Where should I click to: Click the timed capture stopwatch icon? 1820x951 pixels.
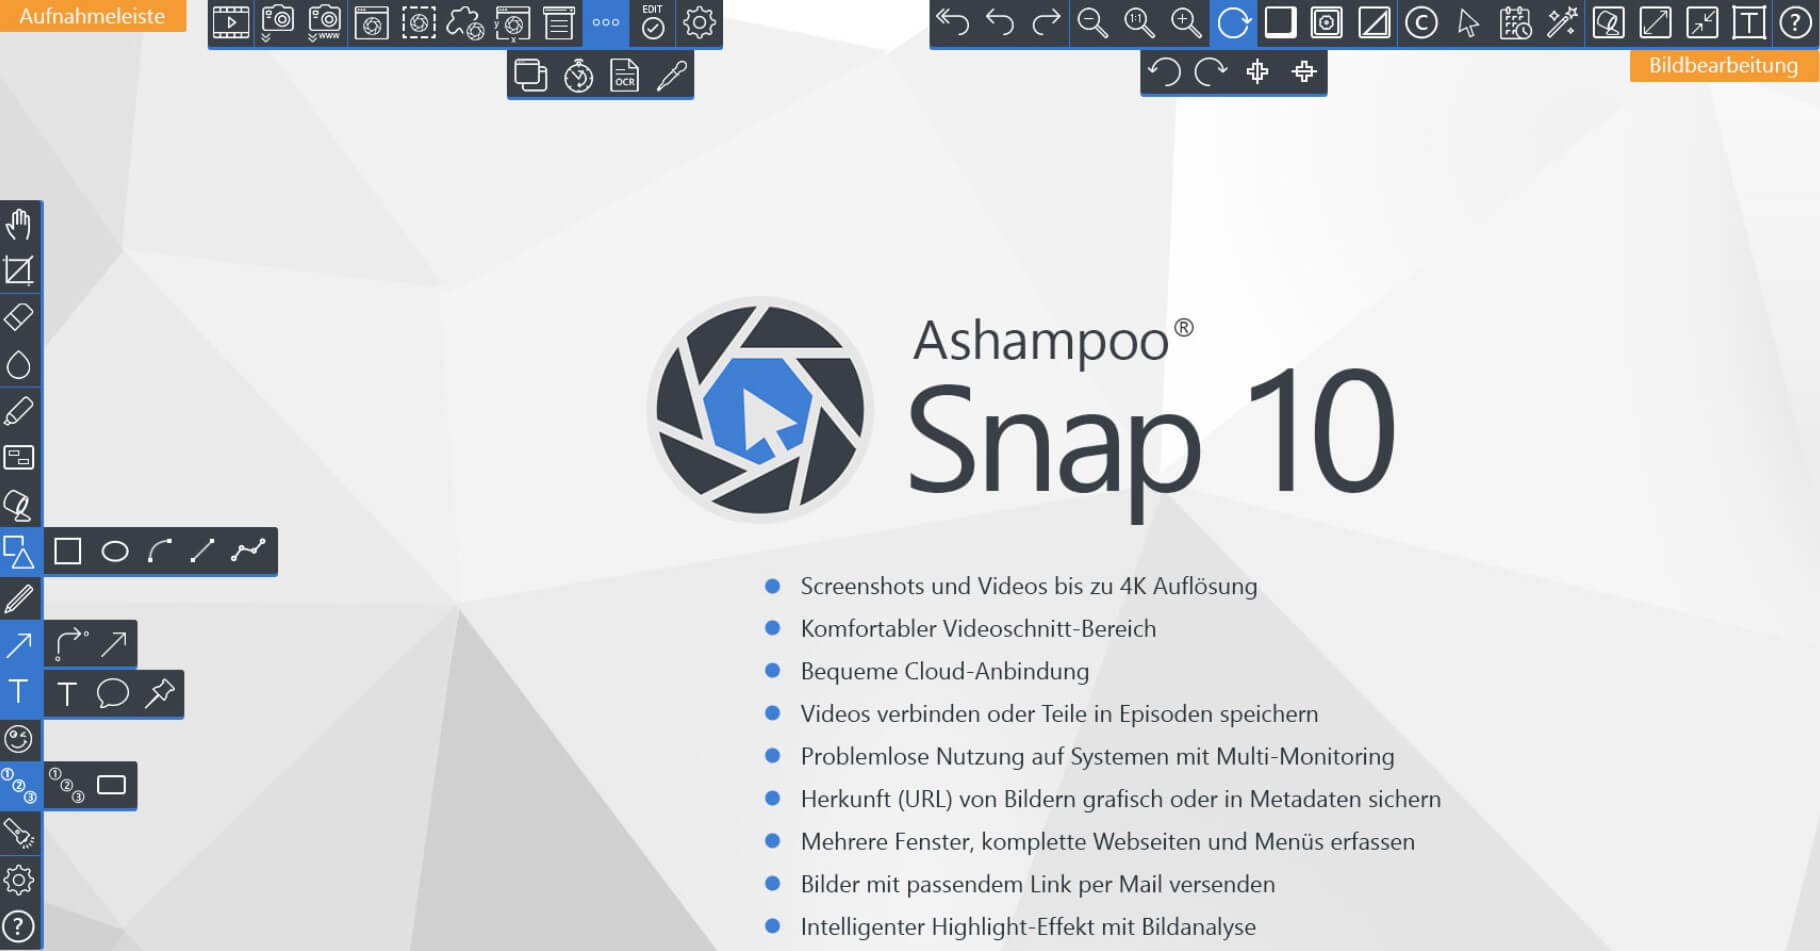[578, 75]
